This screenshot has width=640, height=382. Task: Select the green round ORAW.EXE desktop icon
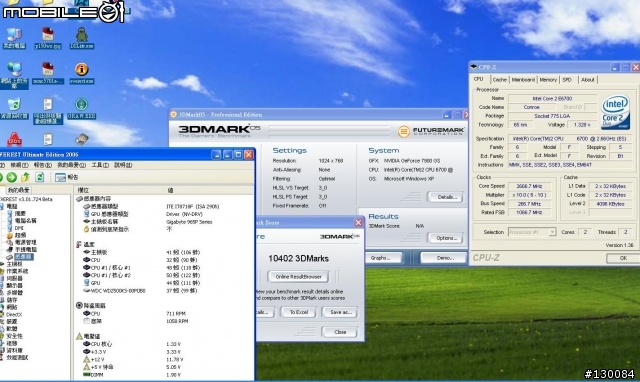pyautogui.click(x=82, y=109)
